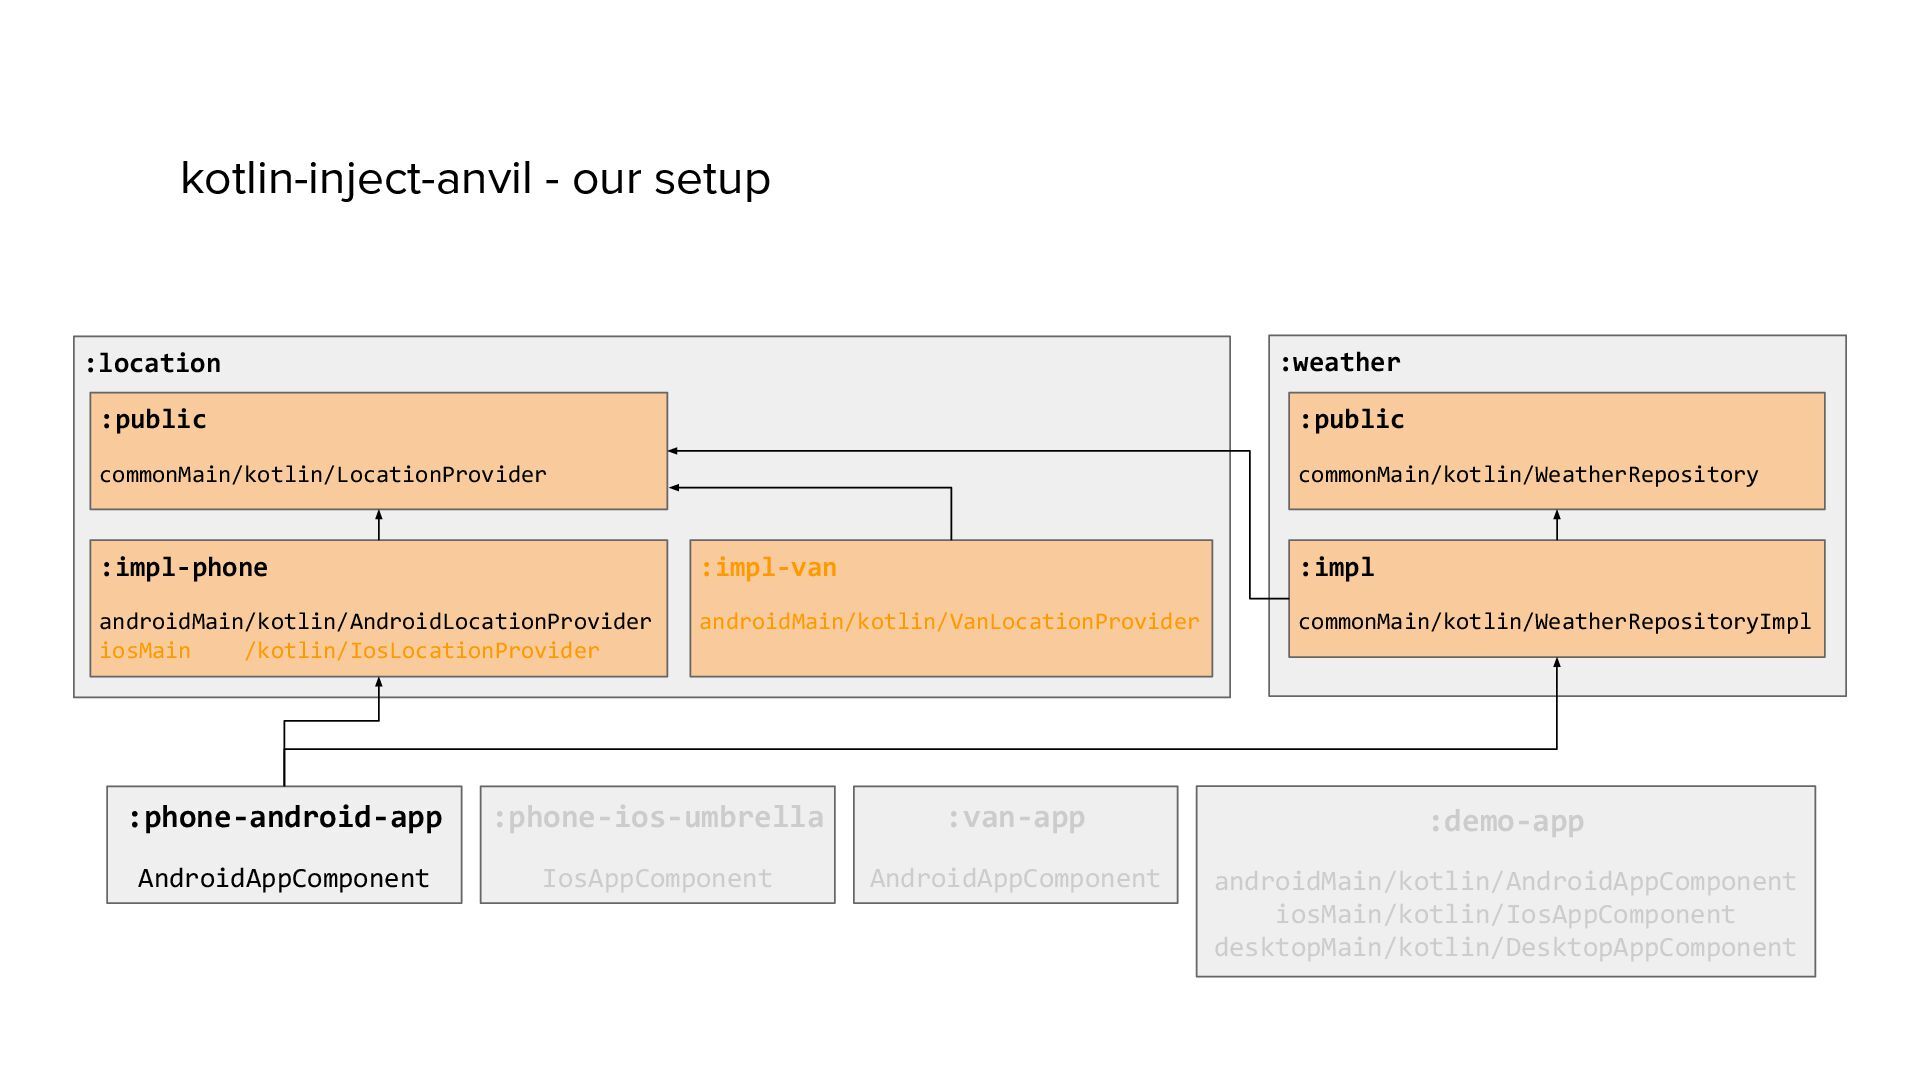Select the location :public box heading
This screenshot has width=1920, height=1080.
[x=153, y=419]
